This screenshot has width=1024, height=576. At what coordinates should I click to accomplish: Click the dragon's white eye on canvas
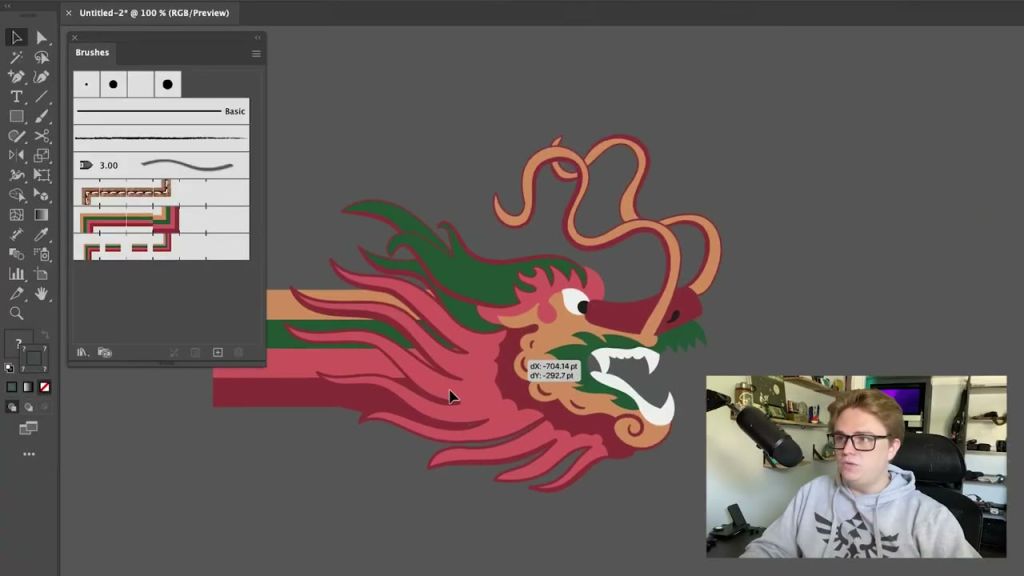574,302
